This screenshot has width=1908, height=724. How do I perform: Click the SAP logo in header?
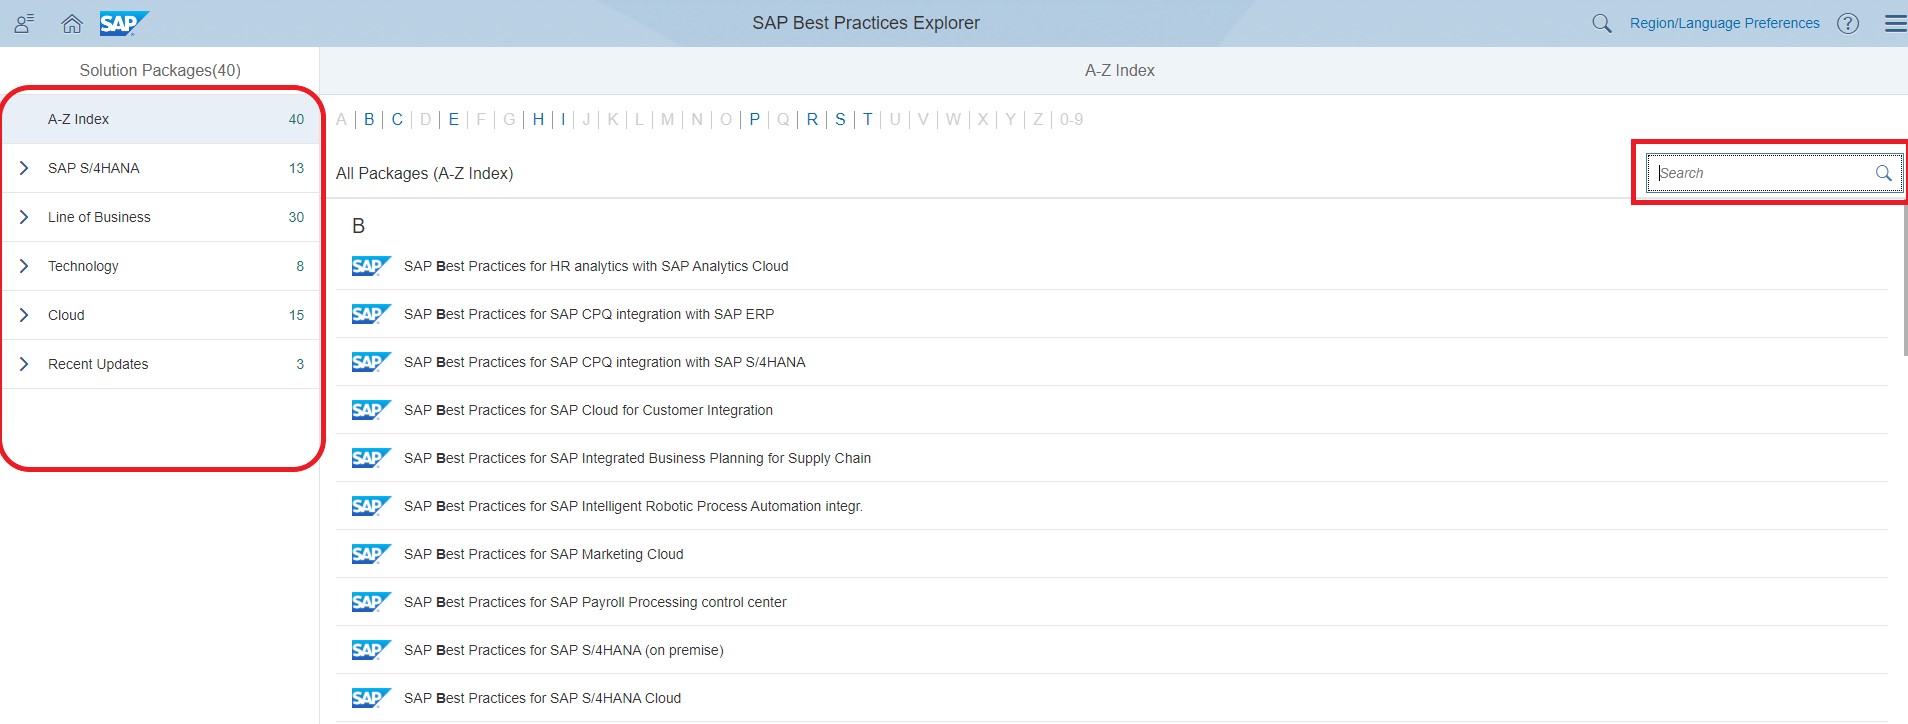click(123, 23)
